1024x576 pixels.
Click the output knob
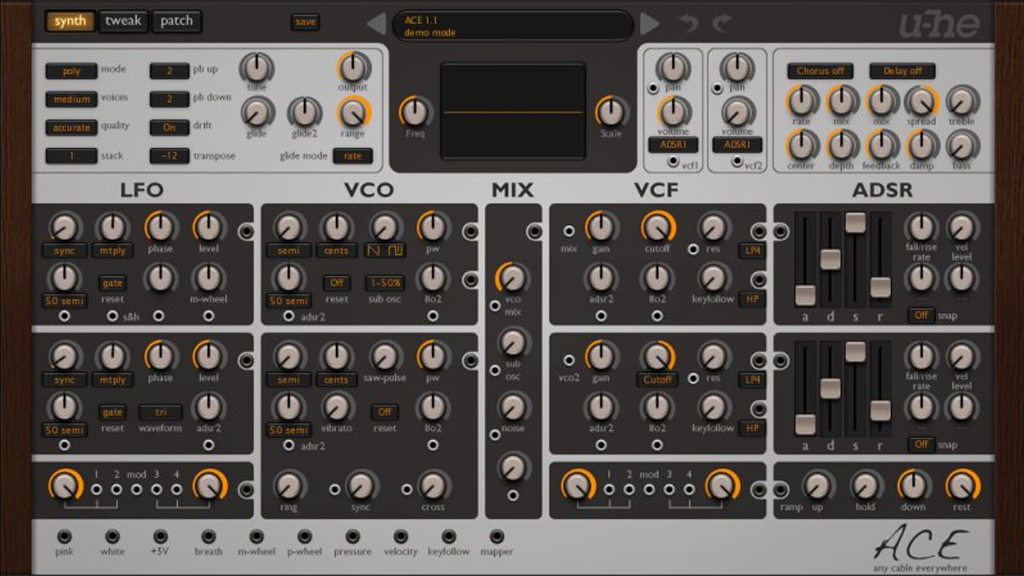(x=353, y=67)
